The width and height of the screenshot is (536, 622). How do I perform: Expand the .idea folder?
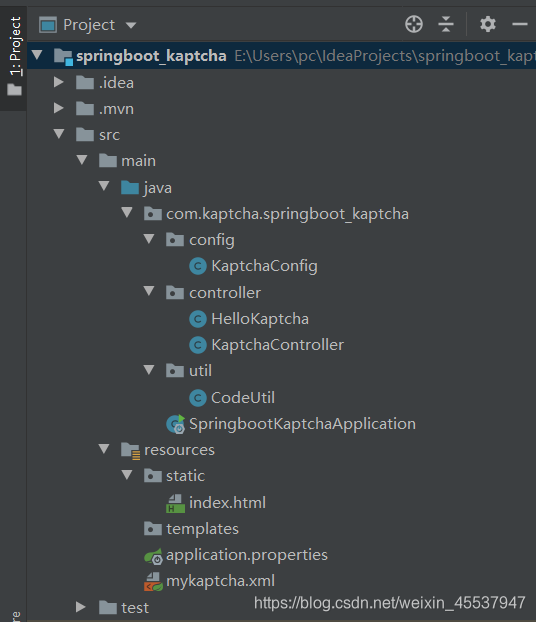[59, 82]
